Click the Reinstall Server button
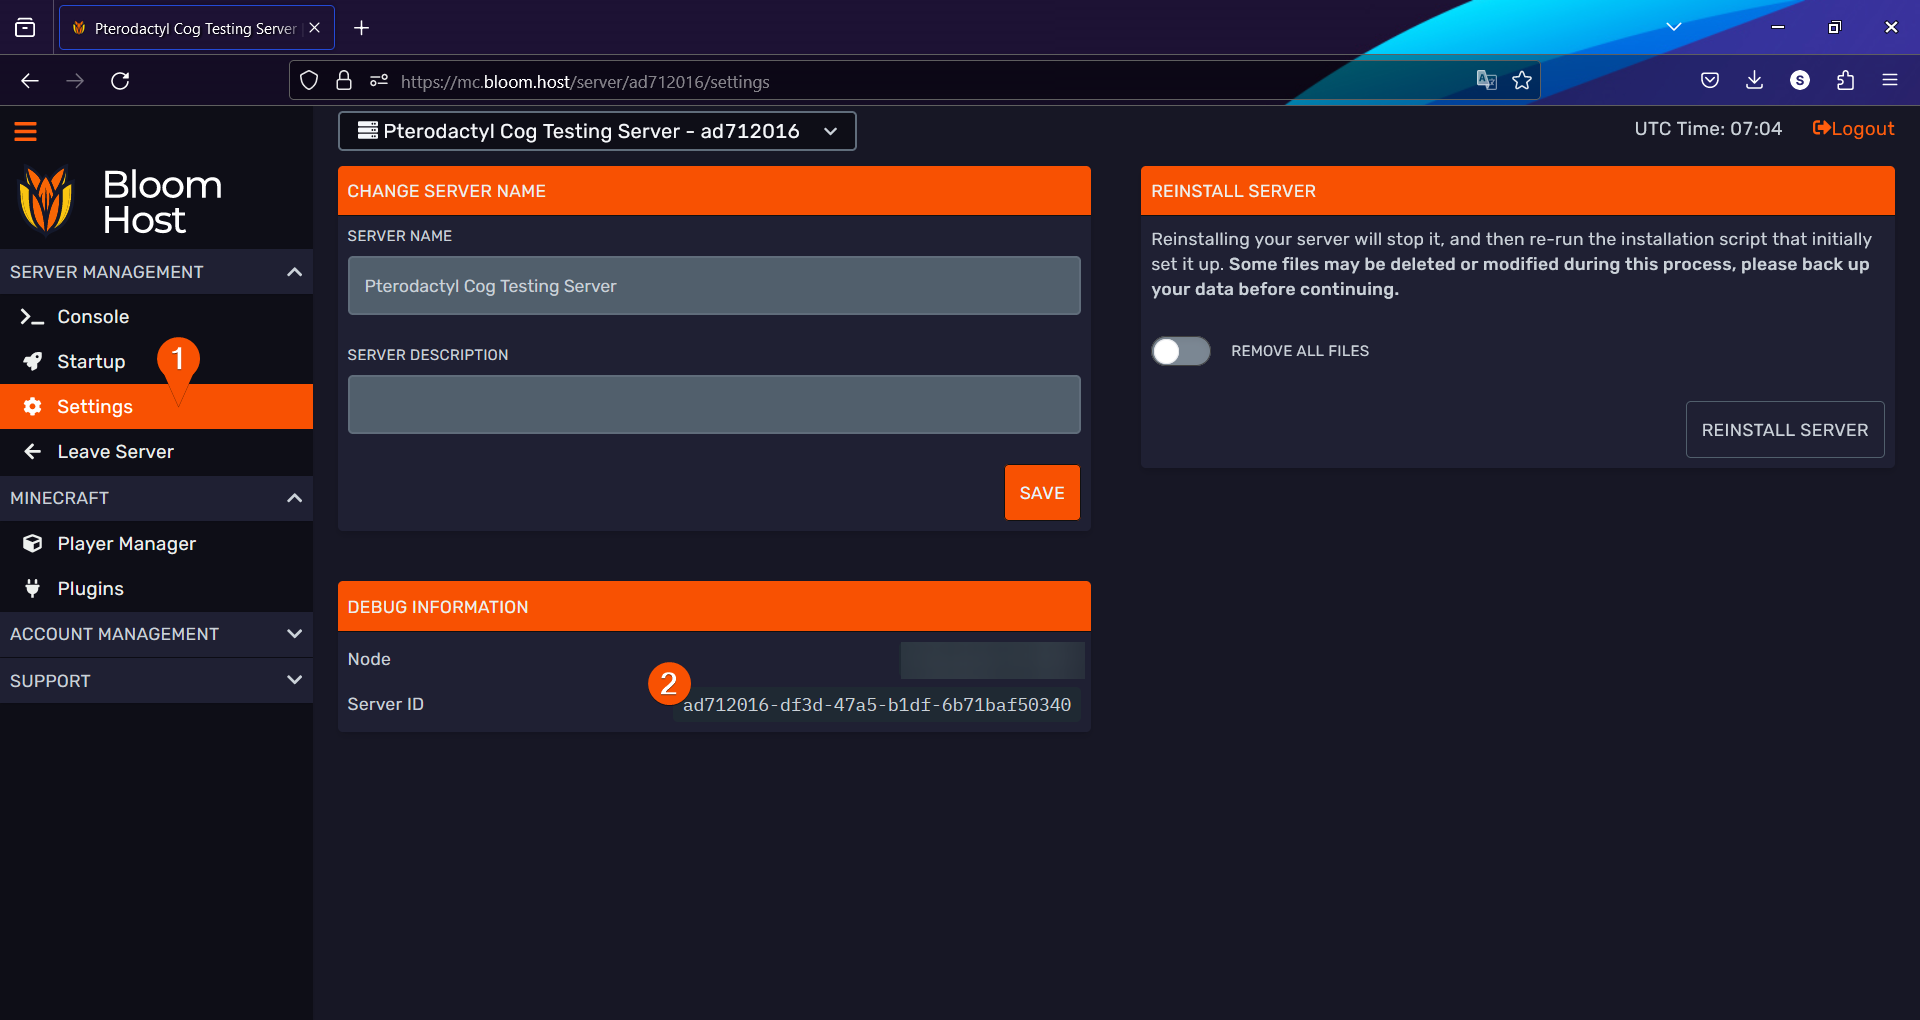The height and width of the screenshot is (1020, 1920). [1785, 430]
